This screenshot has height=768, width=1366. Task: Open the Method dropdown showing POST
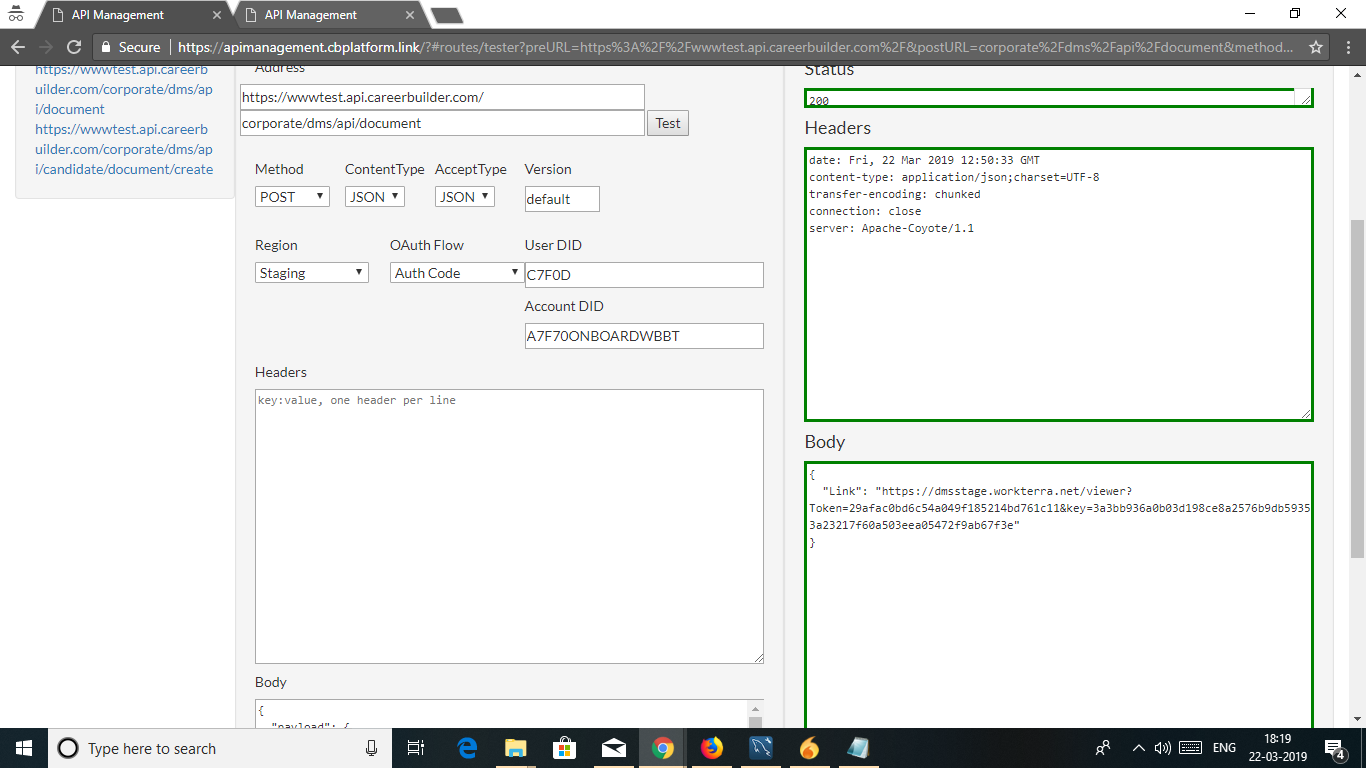292,197
